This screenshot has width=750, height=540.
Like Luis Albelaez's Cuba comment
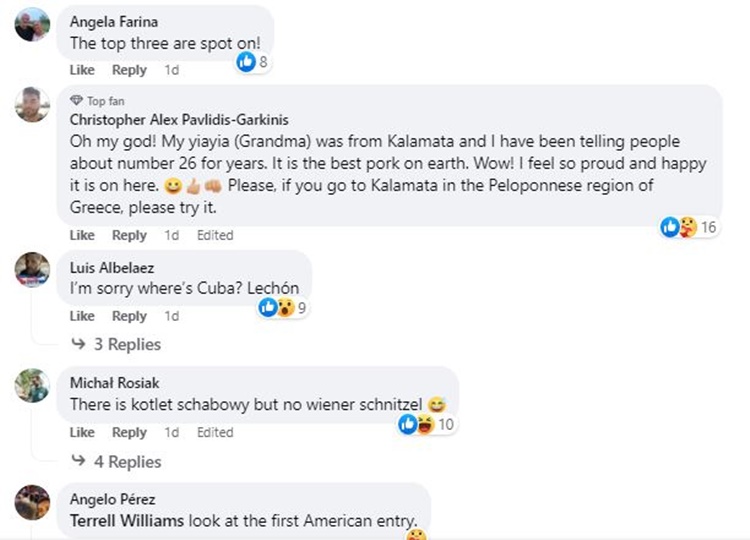[x=82, y=316]
